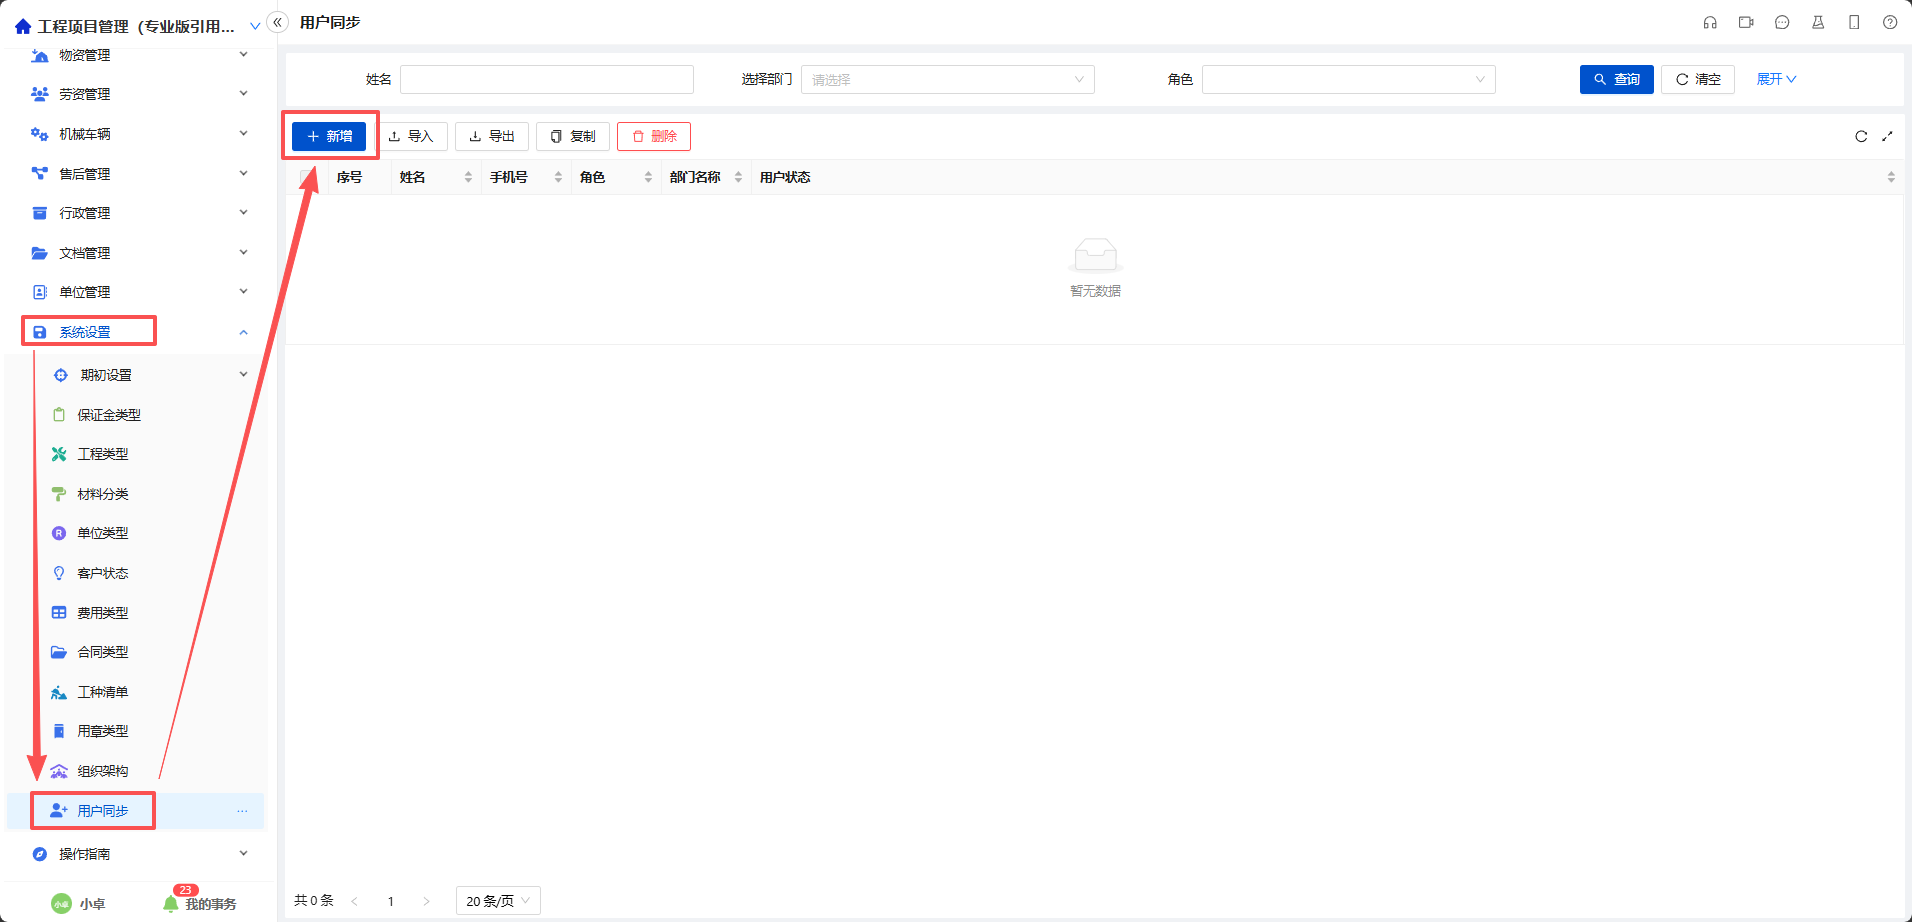Click the 小卓 assistant avatar icon

click(x=62, y=904)
